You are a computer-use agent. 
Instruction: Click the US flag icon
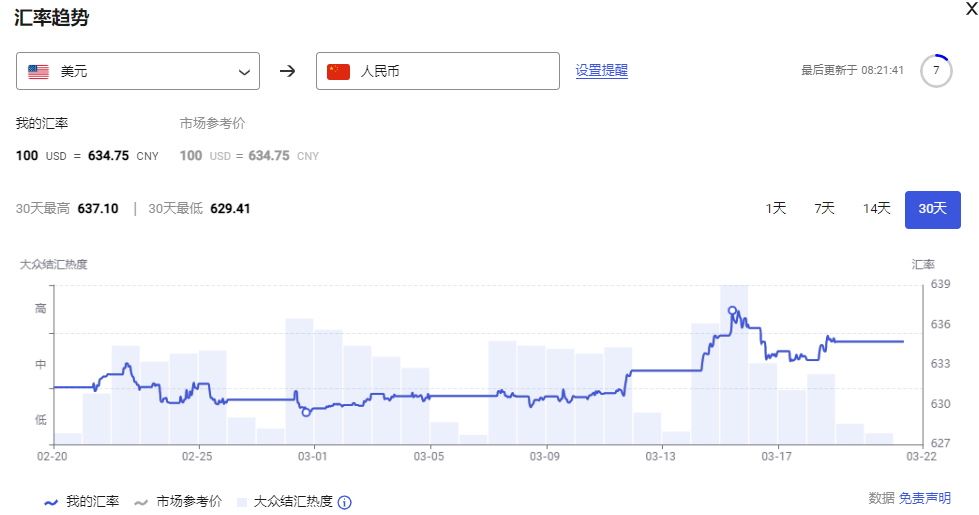[x=39, y=72]
